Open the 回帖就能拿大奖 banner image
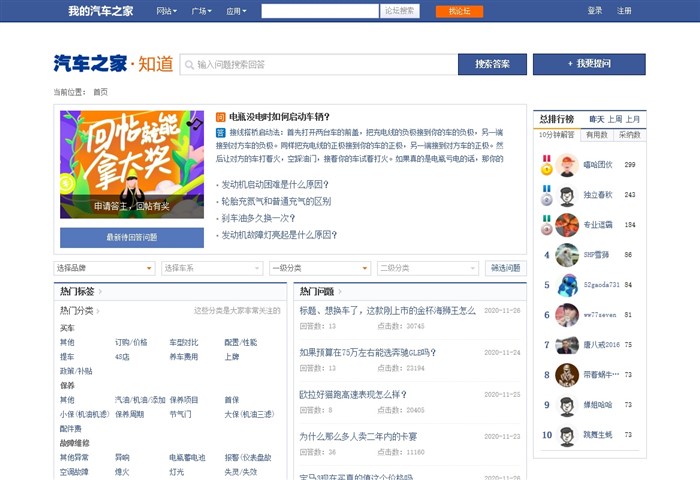Screen dimensions: 700x480 point(132,164)
